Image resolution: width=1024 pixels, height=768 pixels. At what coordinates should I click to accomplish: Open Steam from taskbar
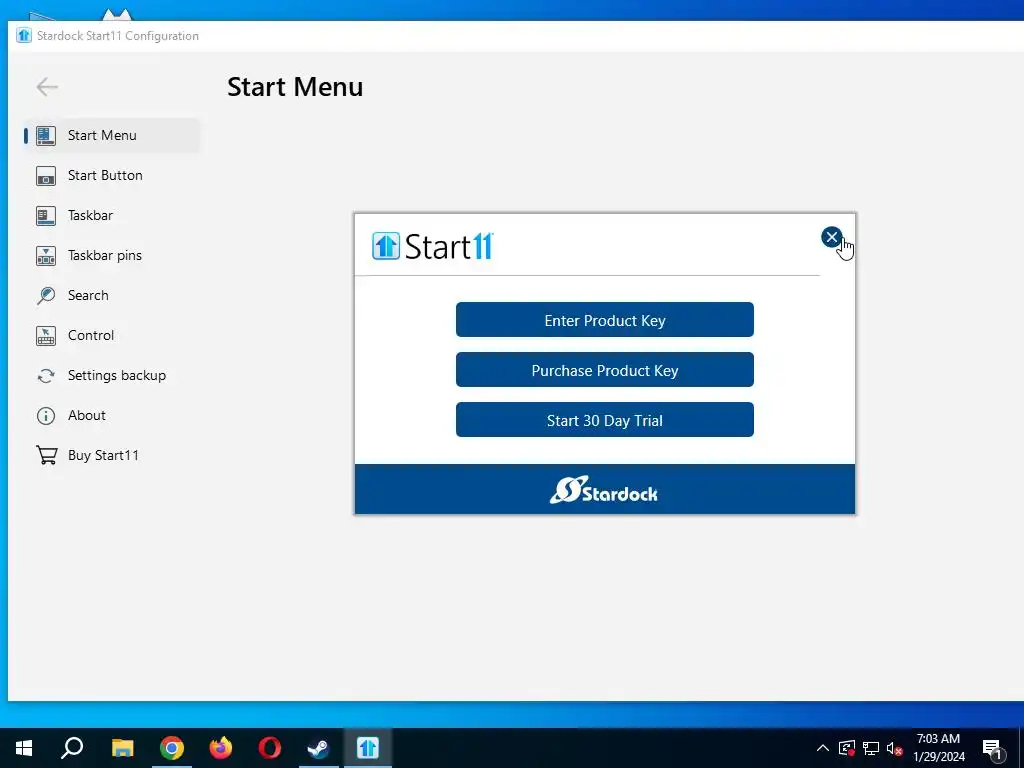coord(319,748)
